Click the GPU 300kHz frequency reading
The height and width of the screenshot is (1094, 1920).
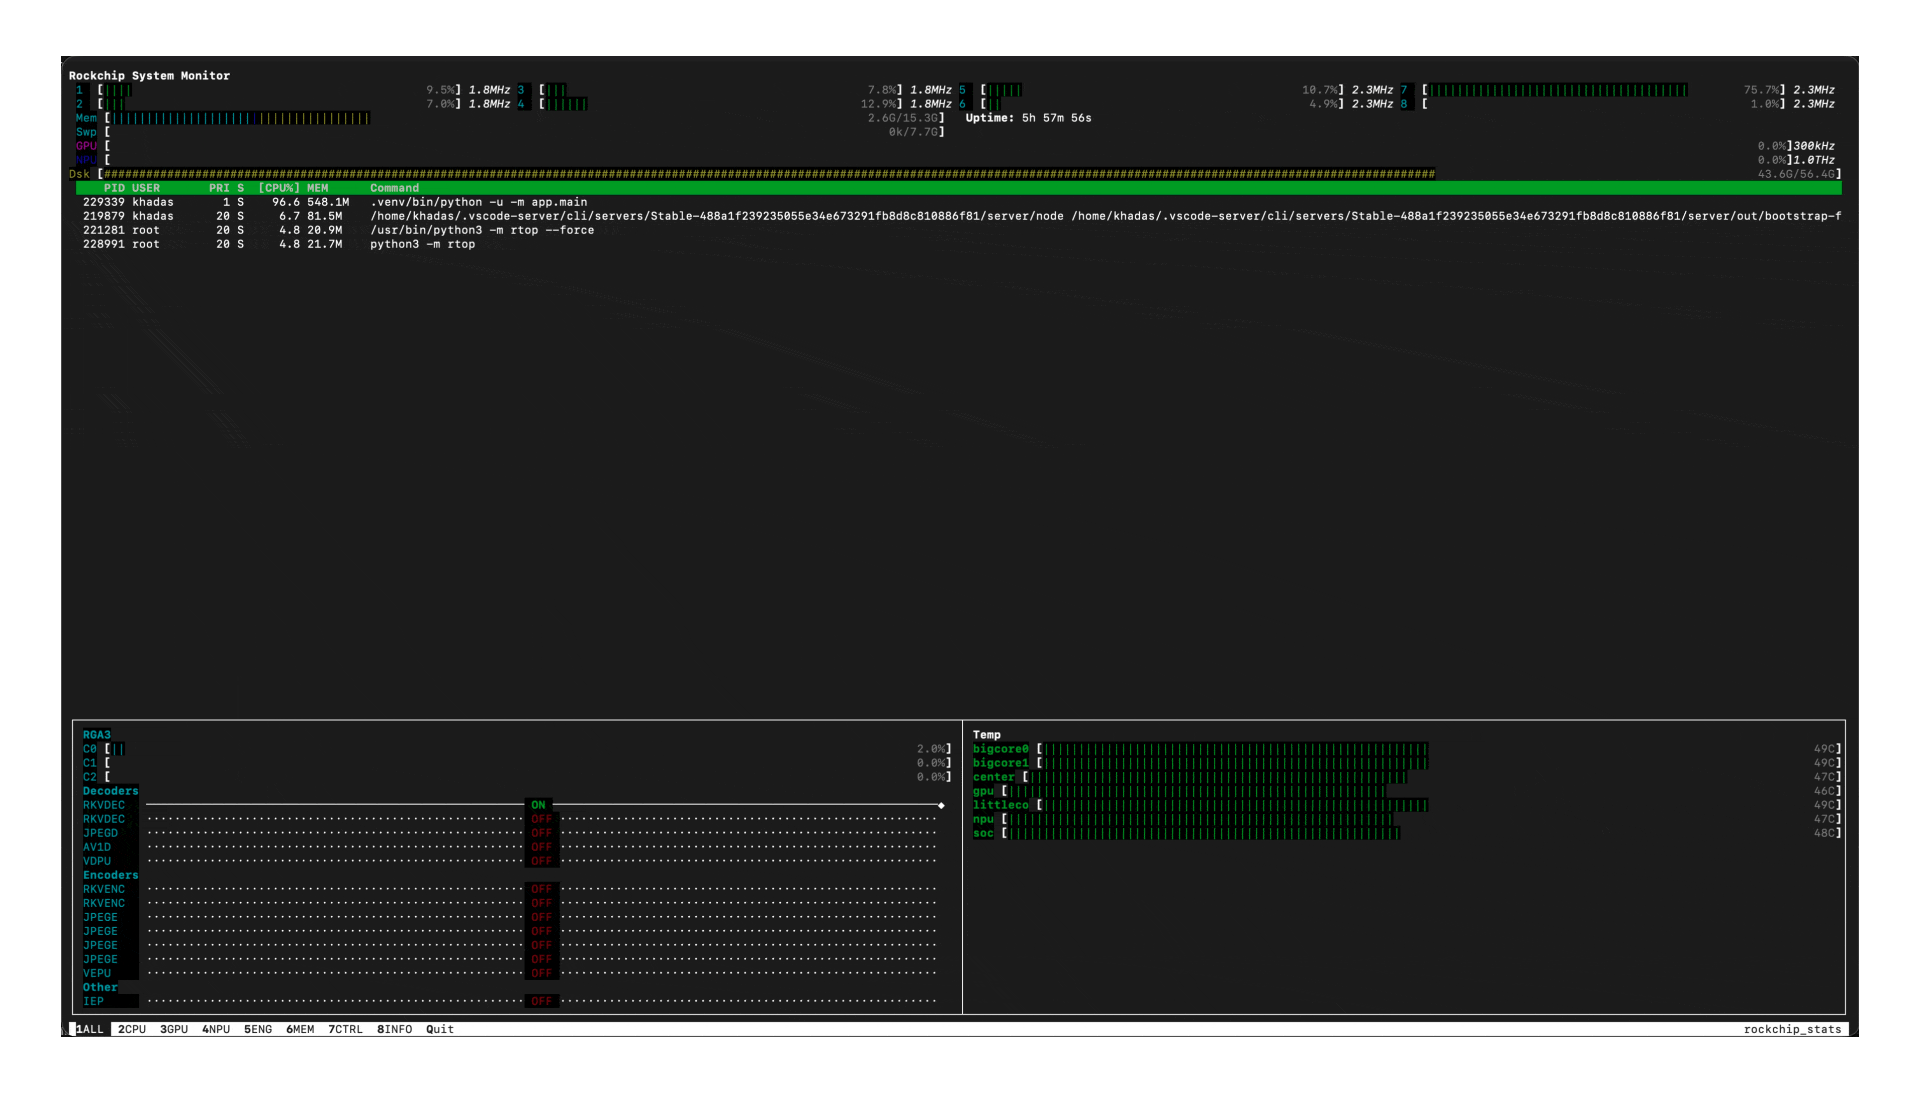pos(1814,146)
